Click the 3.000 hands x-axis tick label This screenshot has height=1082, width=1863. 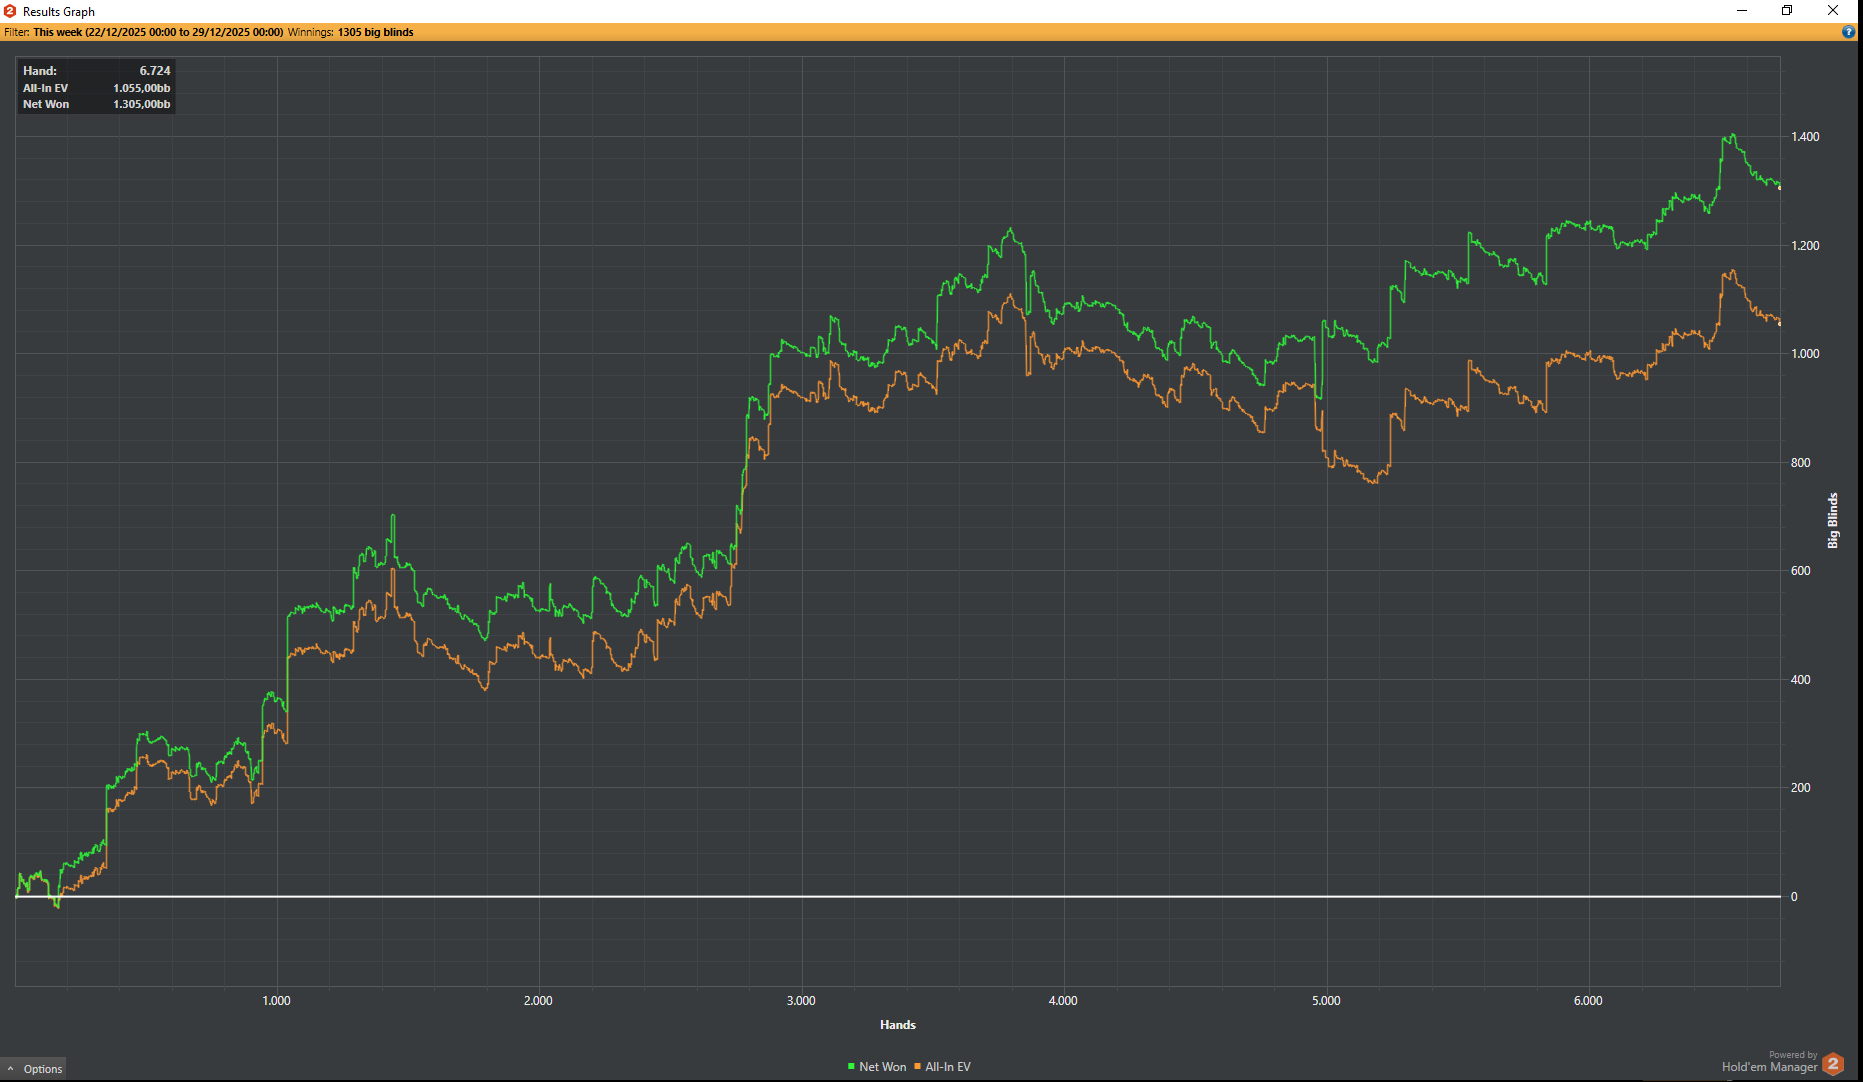point(801,1001)
